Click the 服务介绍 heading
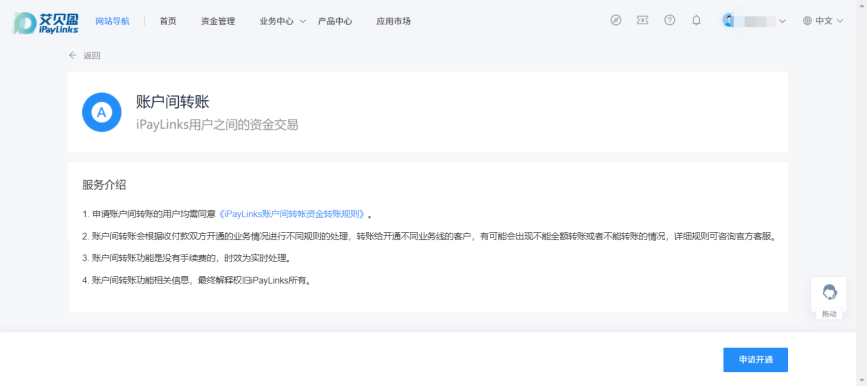The width and height of the screenshot is (867, 386). click(x=104, y=185)
